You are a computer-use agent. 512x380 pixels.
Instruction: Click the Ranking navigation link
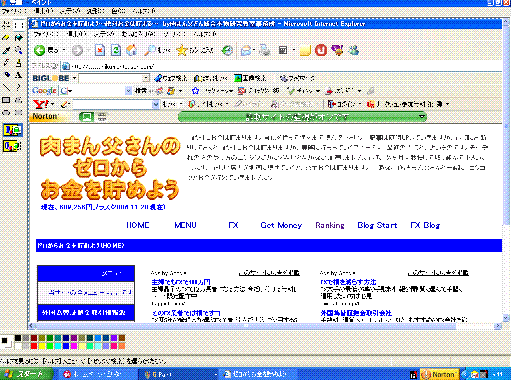330,225
